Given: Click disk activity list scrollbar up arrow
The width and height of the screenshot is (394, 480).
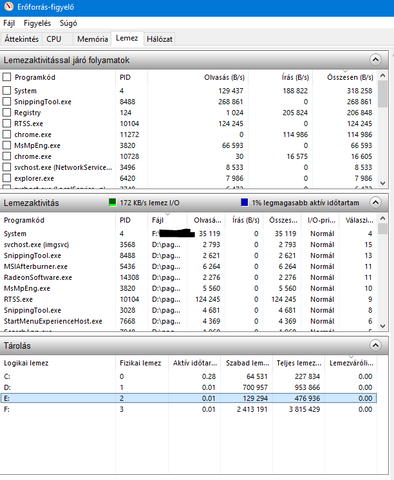Looking at the screenshot, I should point(383,218).
